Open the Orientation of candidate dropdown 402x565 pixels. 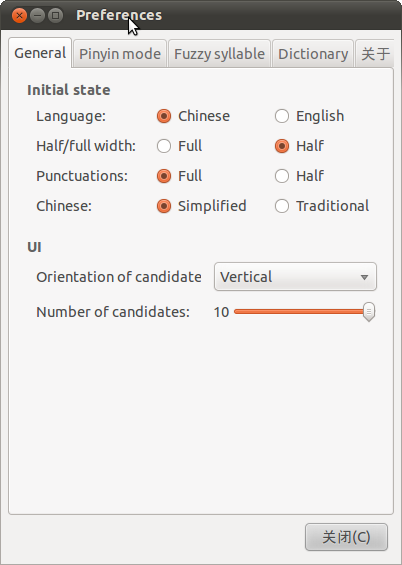[x=295, y=277]
